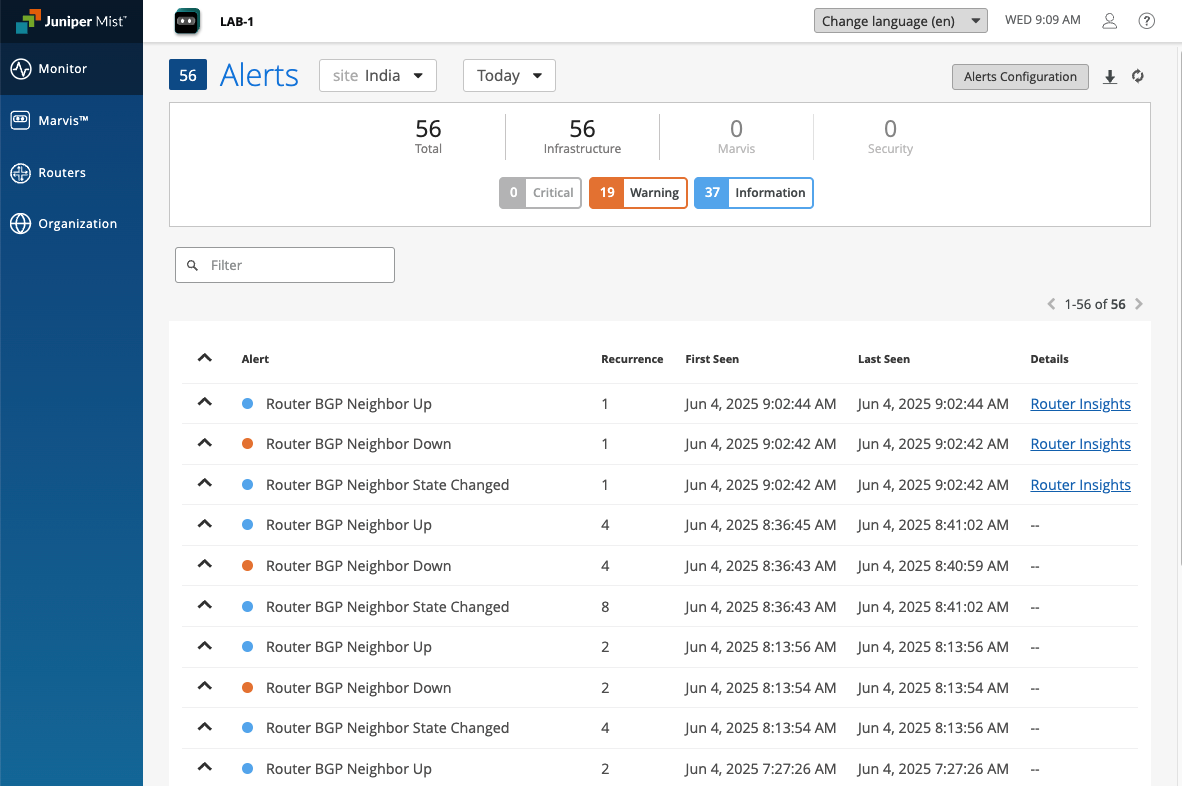Open the help question mark icon
The width and height of the screenshot is (1182, 786).
coord(1146,21)
